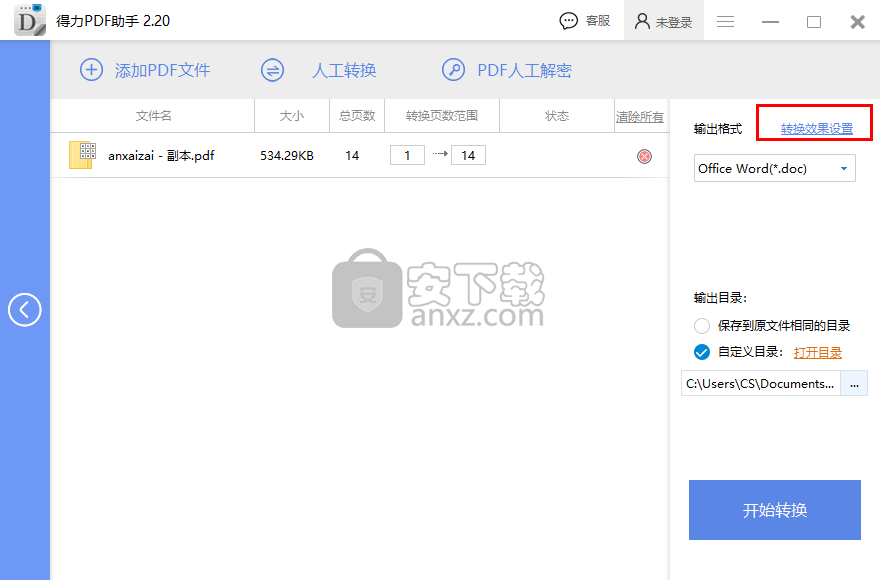880x580 pixels.
Task: Click PDF人工解密 toolbar label
Action: tap(524, 70)
